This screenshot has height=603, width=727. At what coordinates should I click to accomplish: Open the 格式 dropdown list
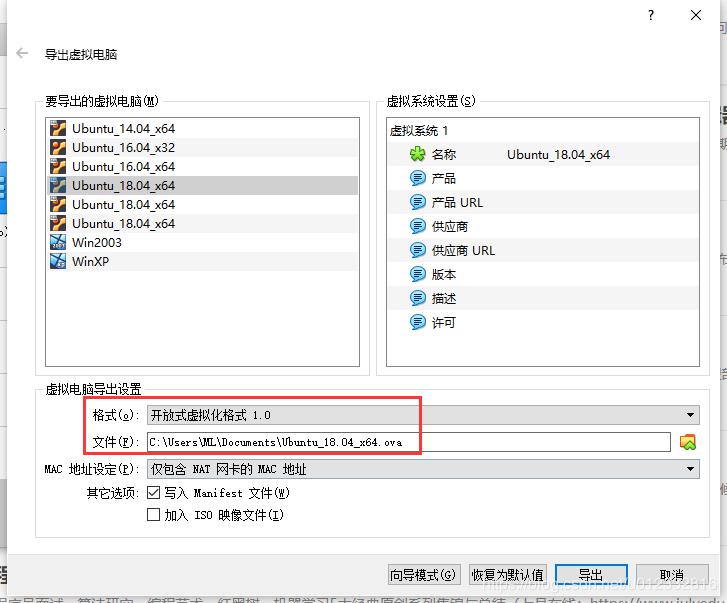[x=423, y=415]
